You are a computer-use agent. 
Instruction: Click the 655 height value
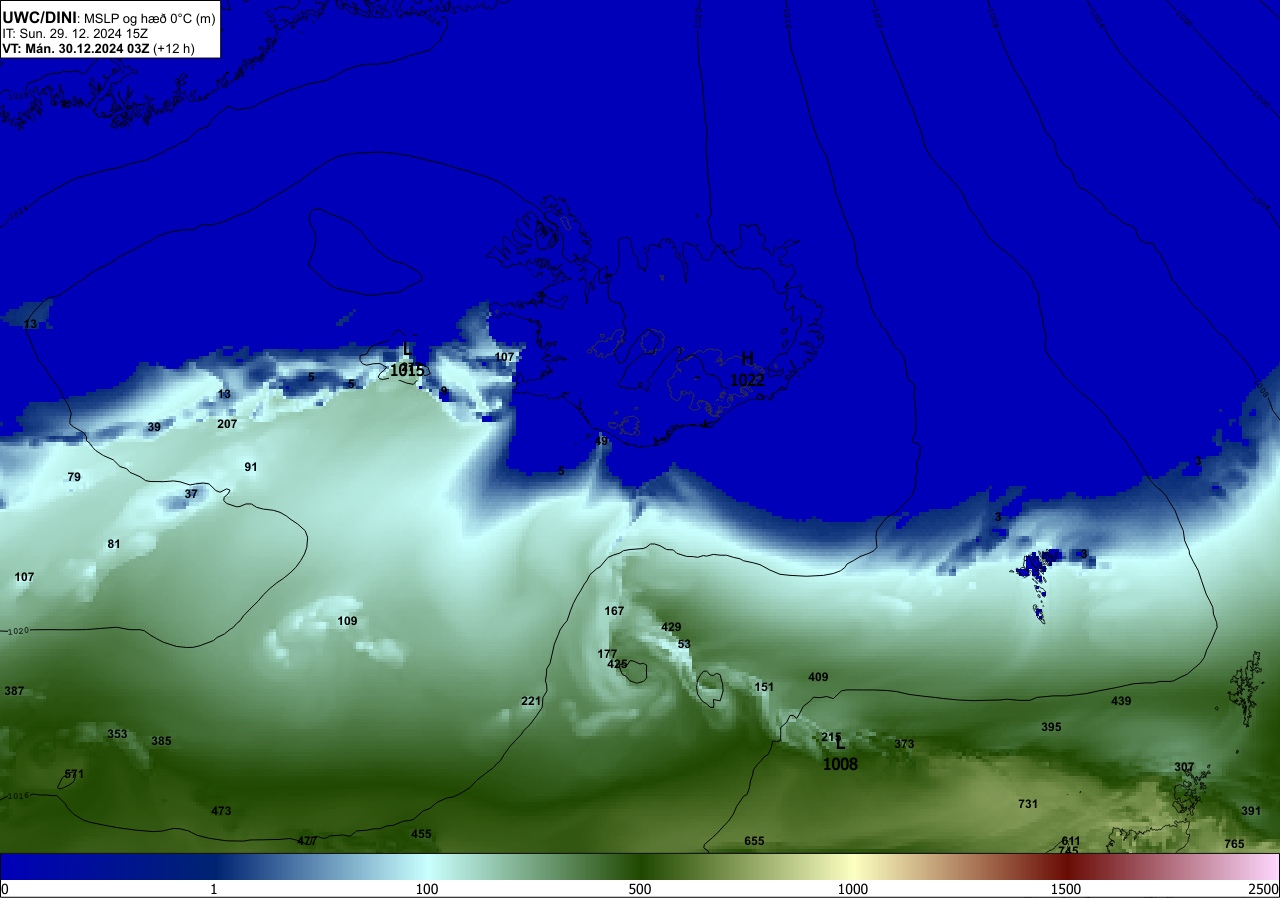754,841
